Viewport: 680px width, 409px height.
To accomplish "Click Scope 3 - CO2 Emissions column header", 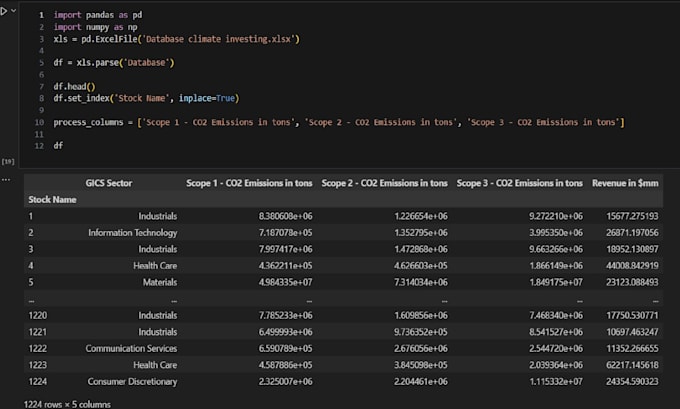I will coord(520,183).
